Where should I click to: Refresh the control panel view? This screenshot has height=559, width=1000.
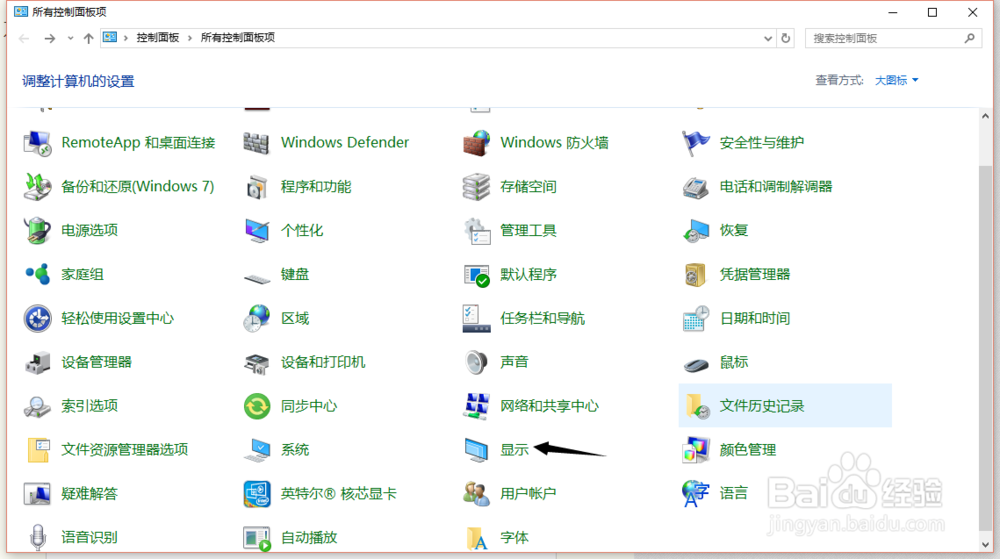pyautogui.click(x=786, y=38)
